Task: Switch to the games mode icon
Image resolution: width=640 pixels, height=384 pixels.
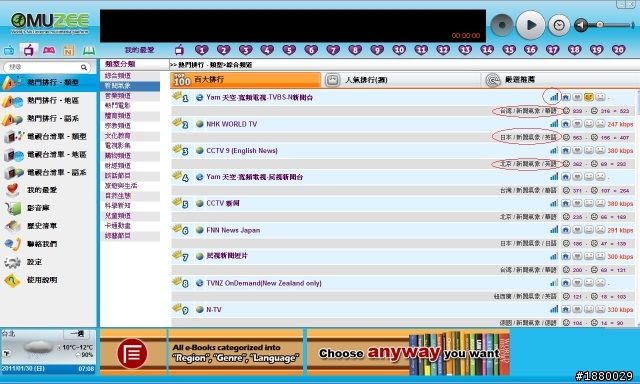Action: (49, 50)
